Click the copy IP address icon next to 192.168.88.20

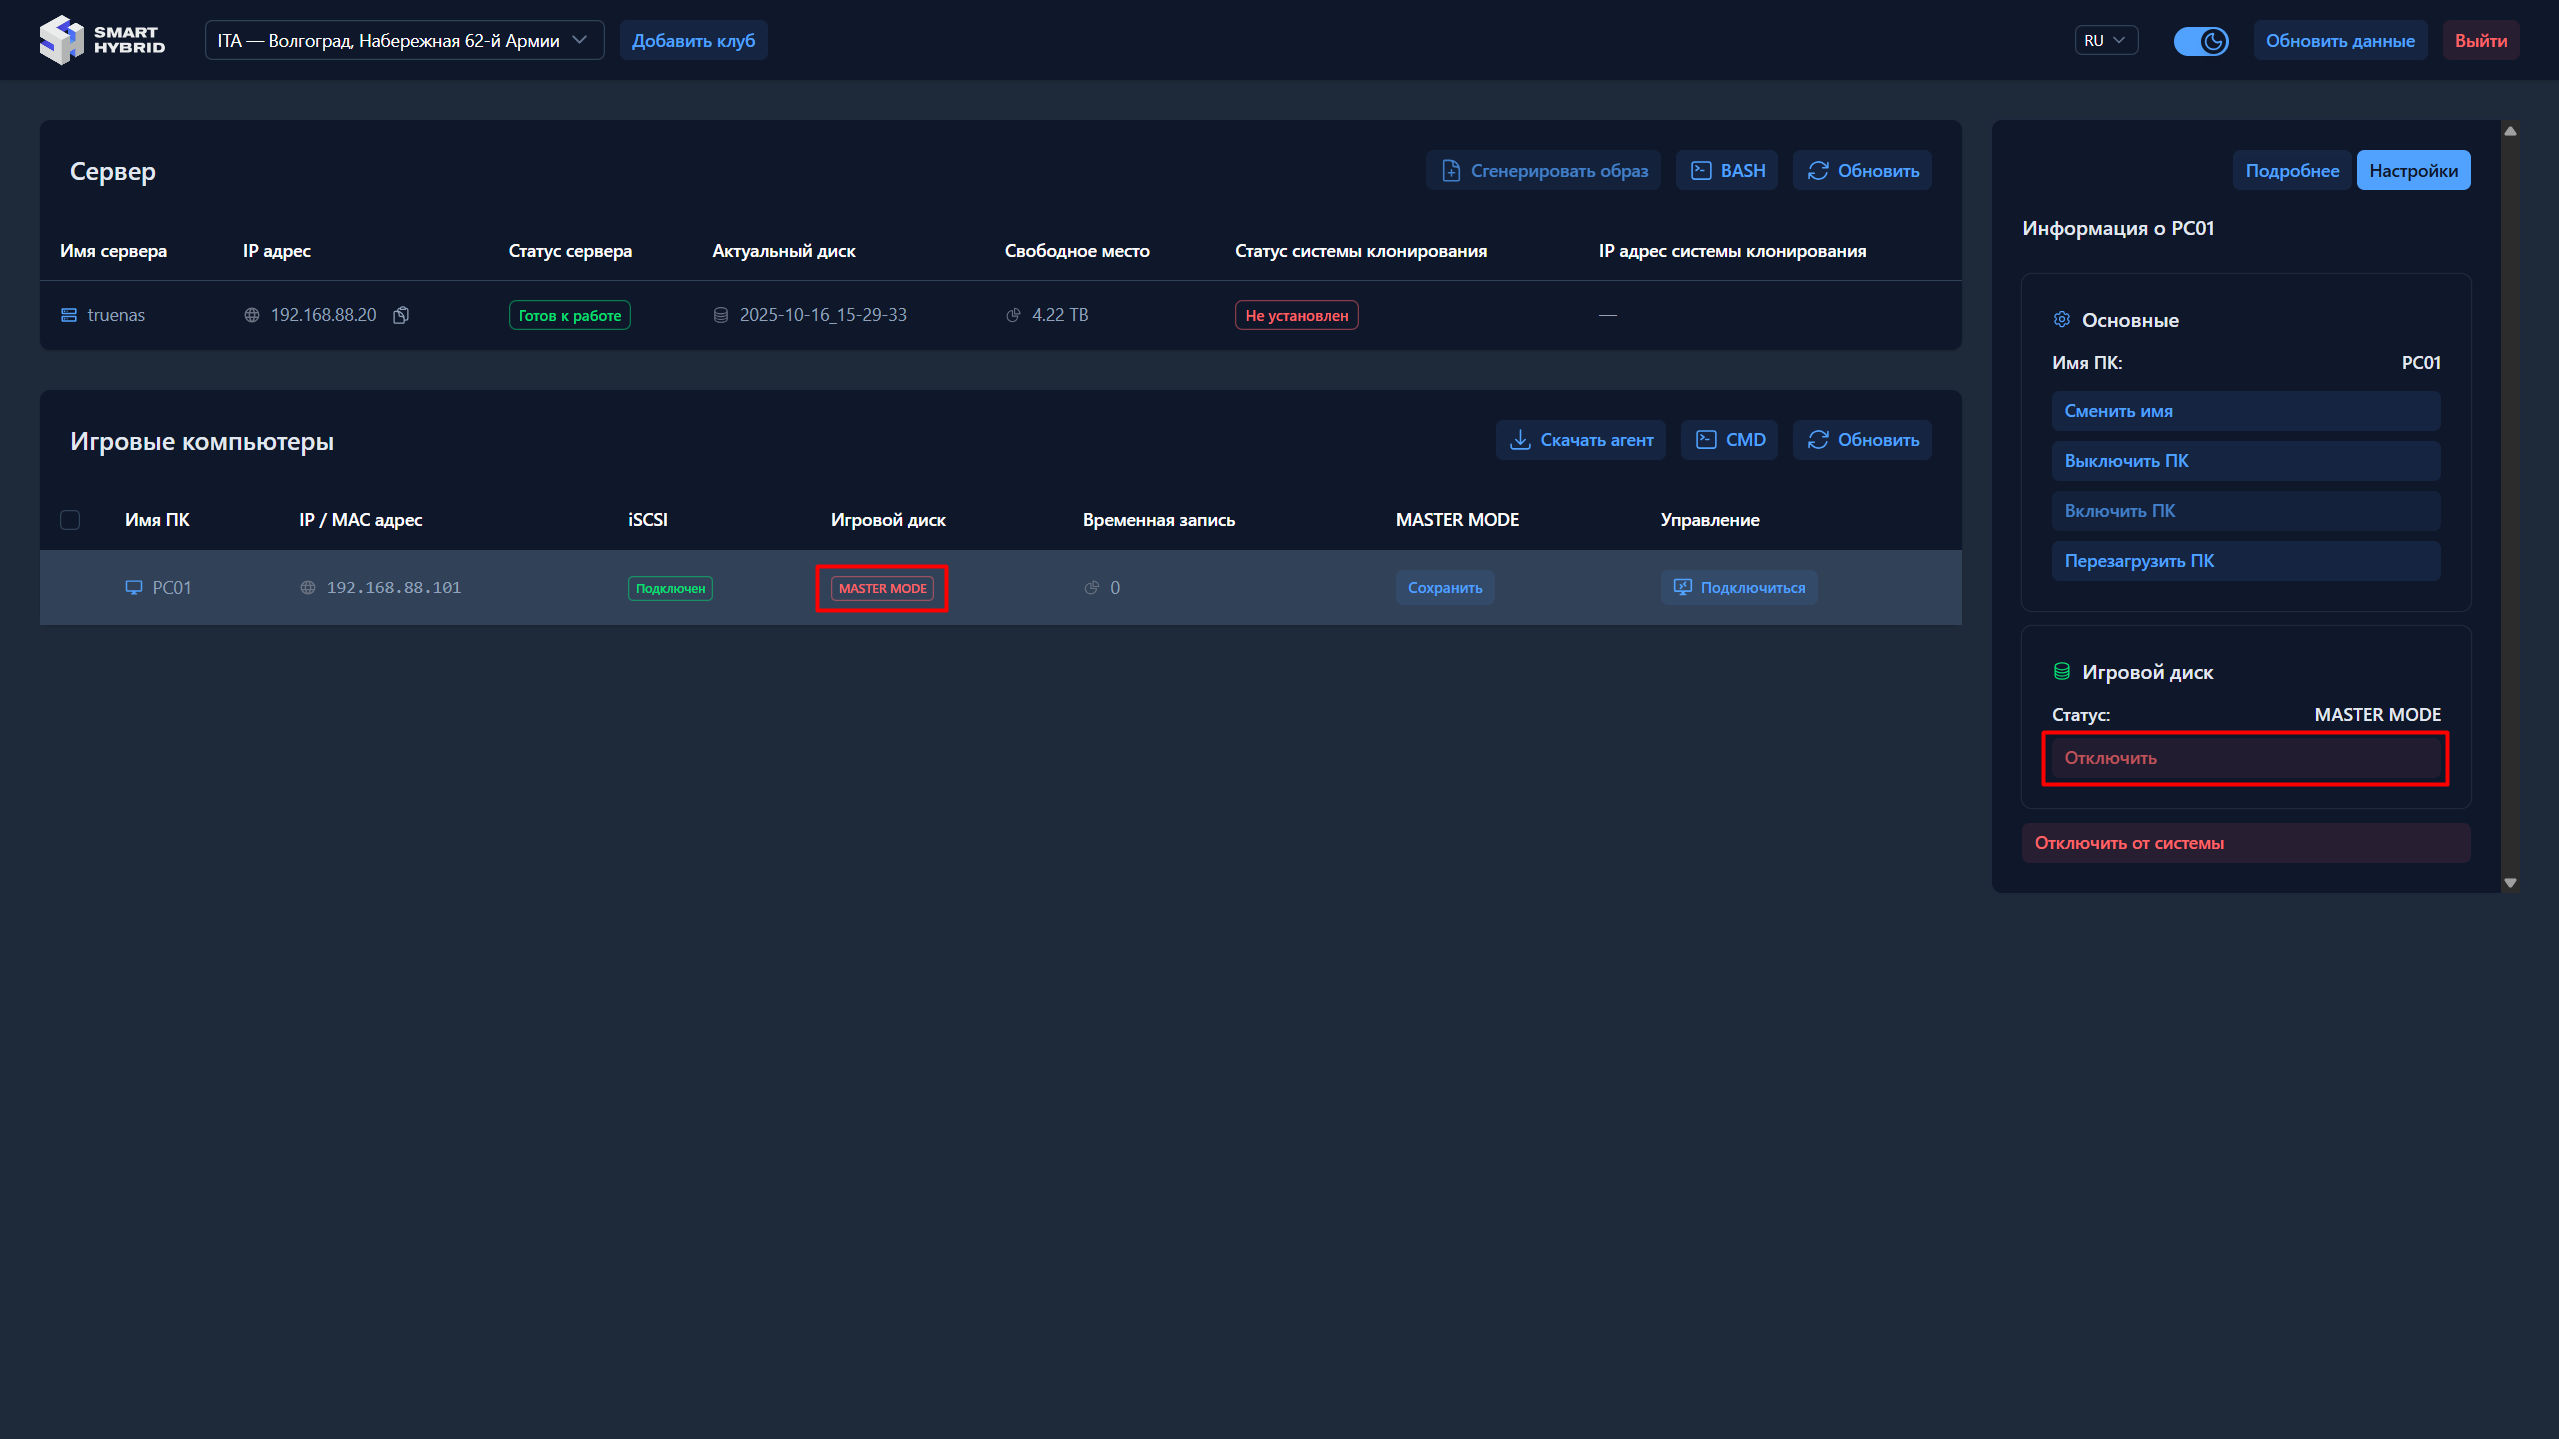[x=401, y=315]
